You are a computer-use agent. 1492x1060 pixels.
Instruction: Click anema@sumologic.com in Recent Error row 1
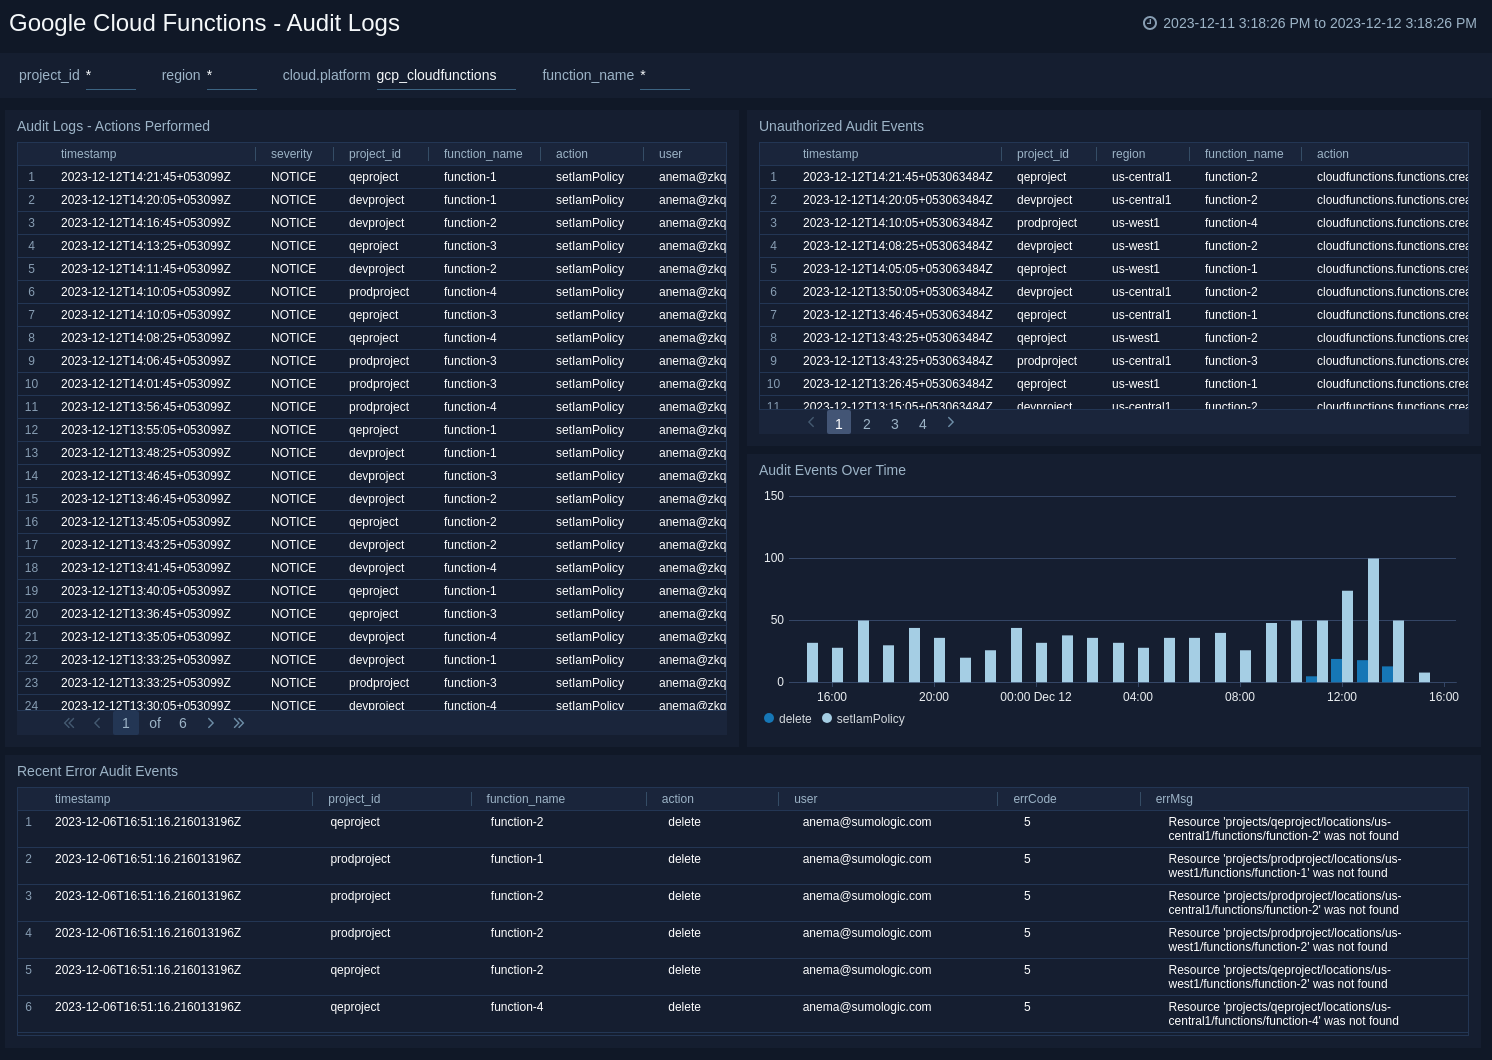[x=867, y=822]
